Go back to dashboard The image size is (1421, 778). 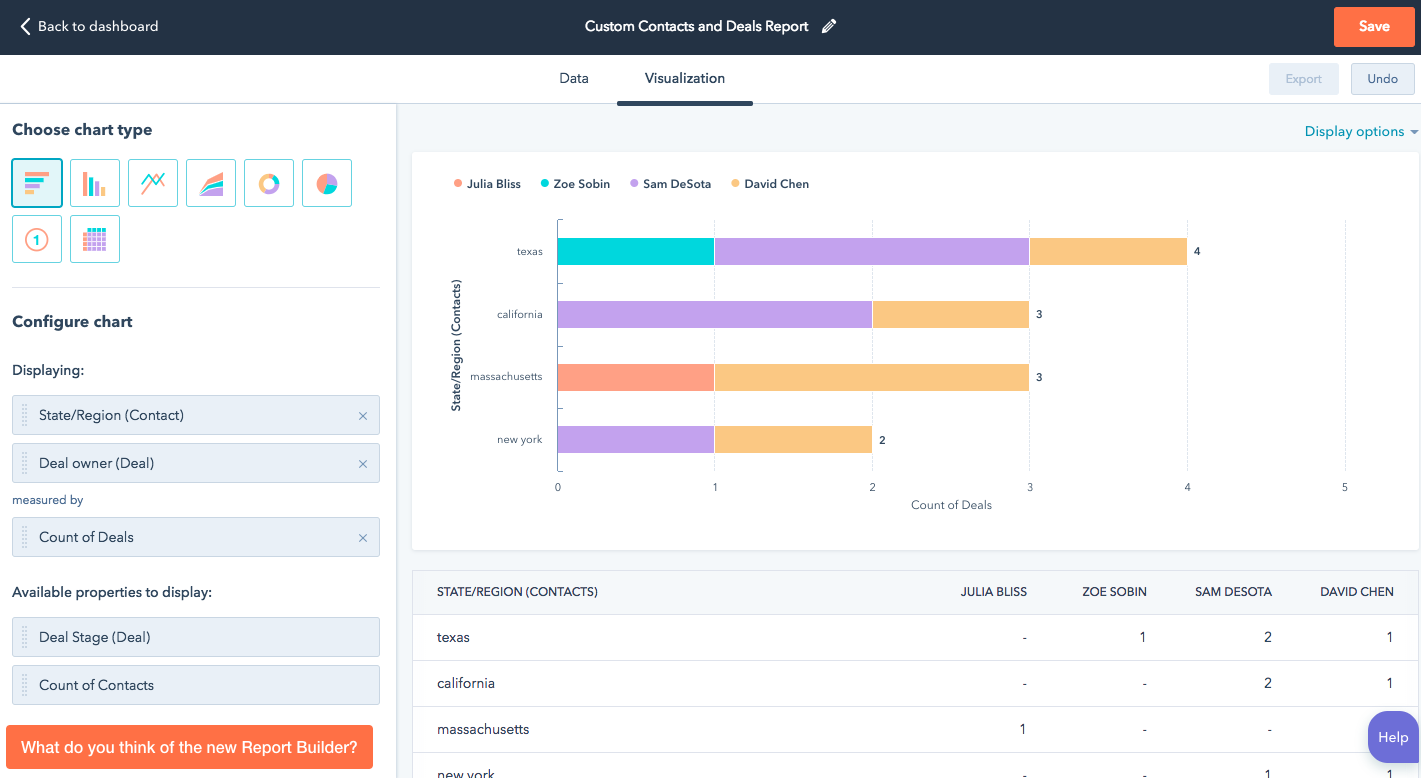[x=89, y=27]
